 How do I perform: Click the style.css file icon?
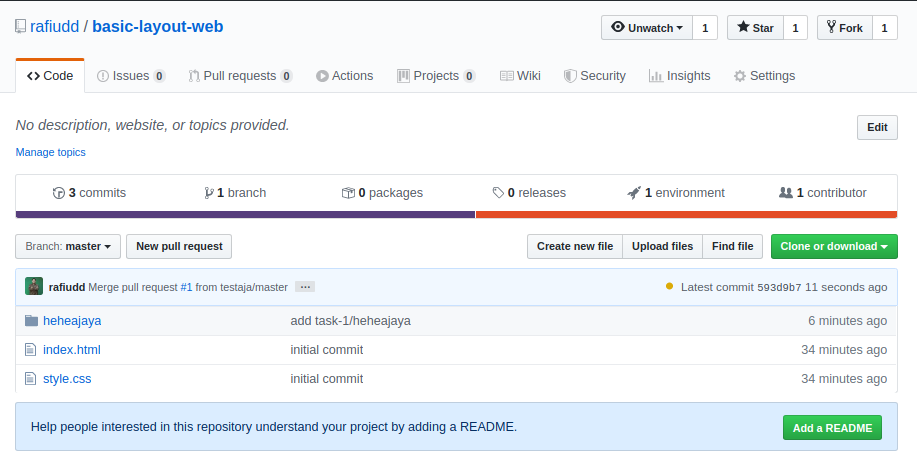point(30,379)
